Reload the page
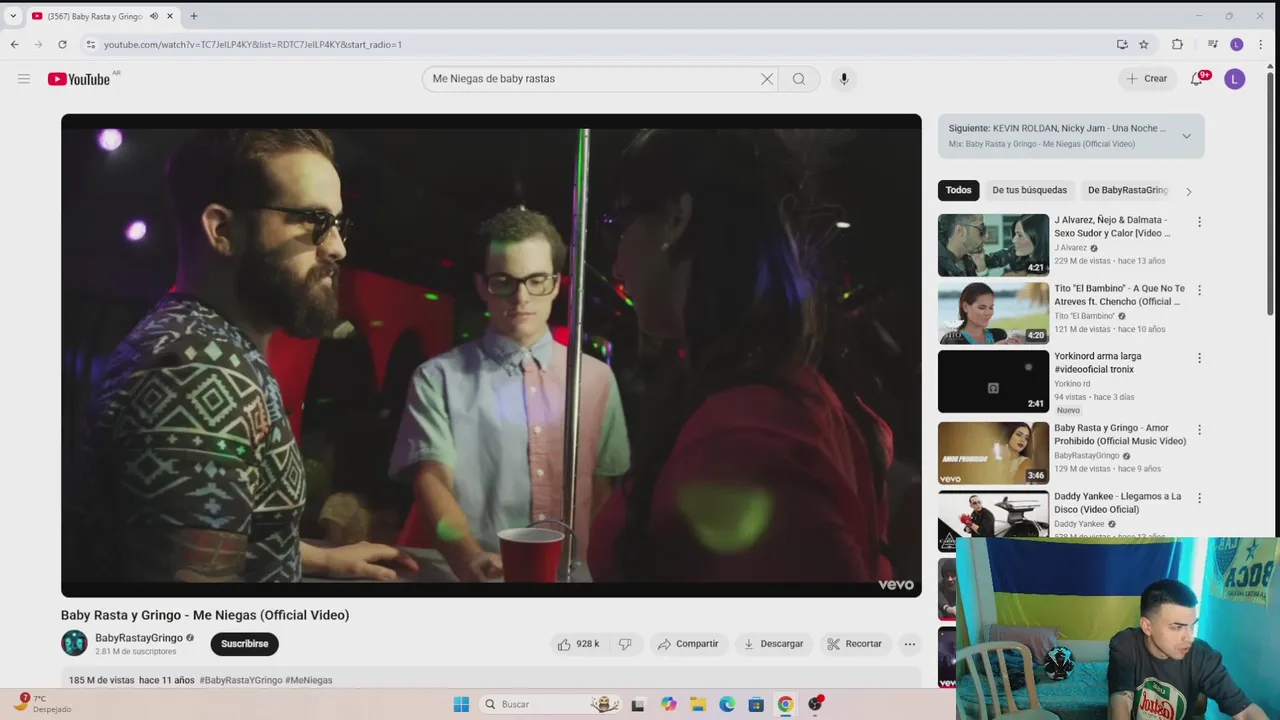This screenshot has height=720, width=1280. (62, 44)
